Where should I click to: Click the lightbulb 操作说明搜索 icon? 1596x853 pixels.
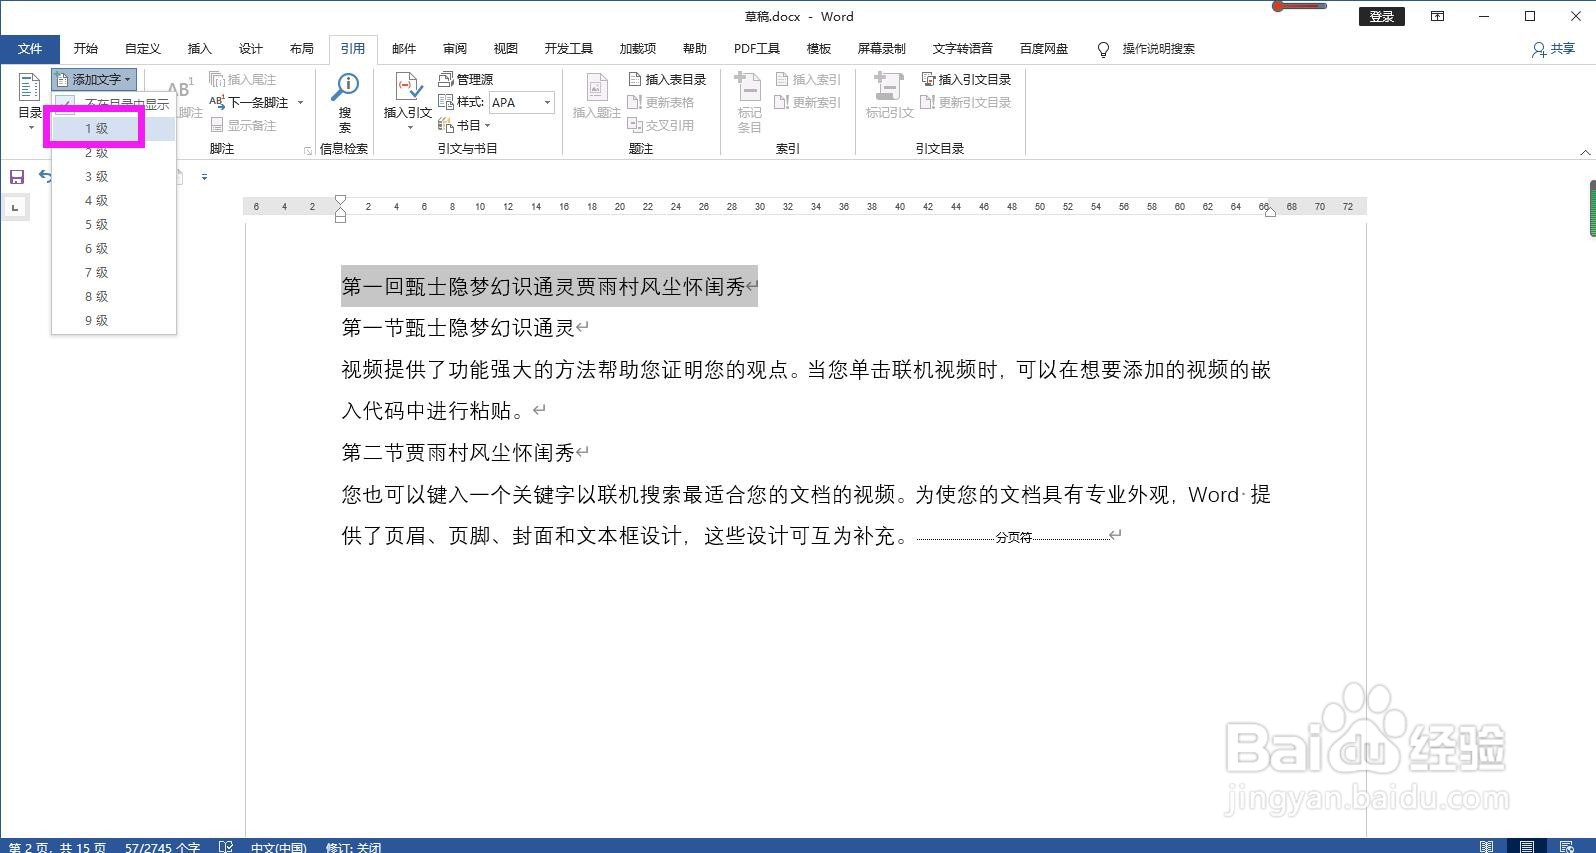coord(1103,49)
